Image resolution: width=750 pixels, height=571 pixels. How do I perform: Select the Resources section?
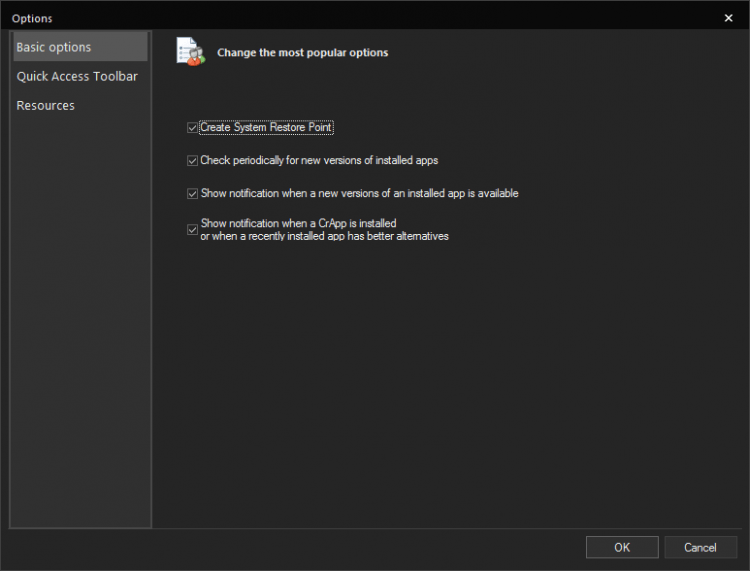pyautogui.click(x=46, y=105)
